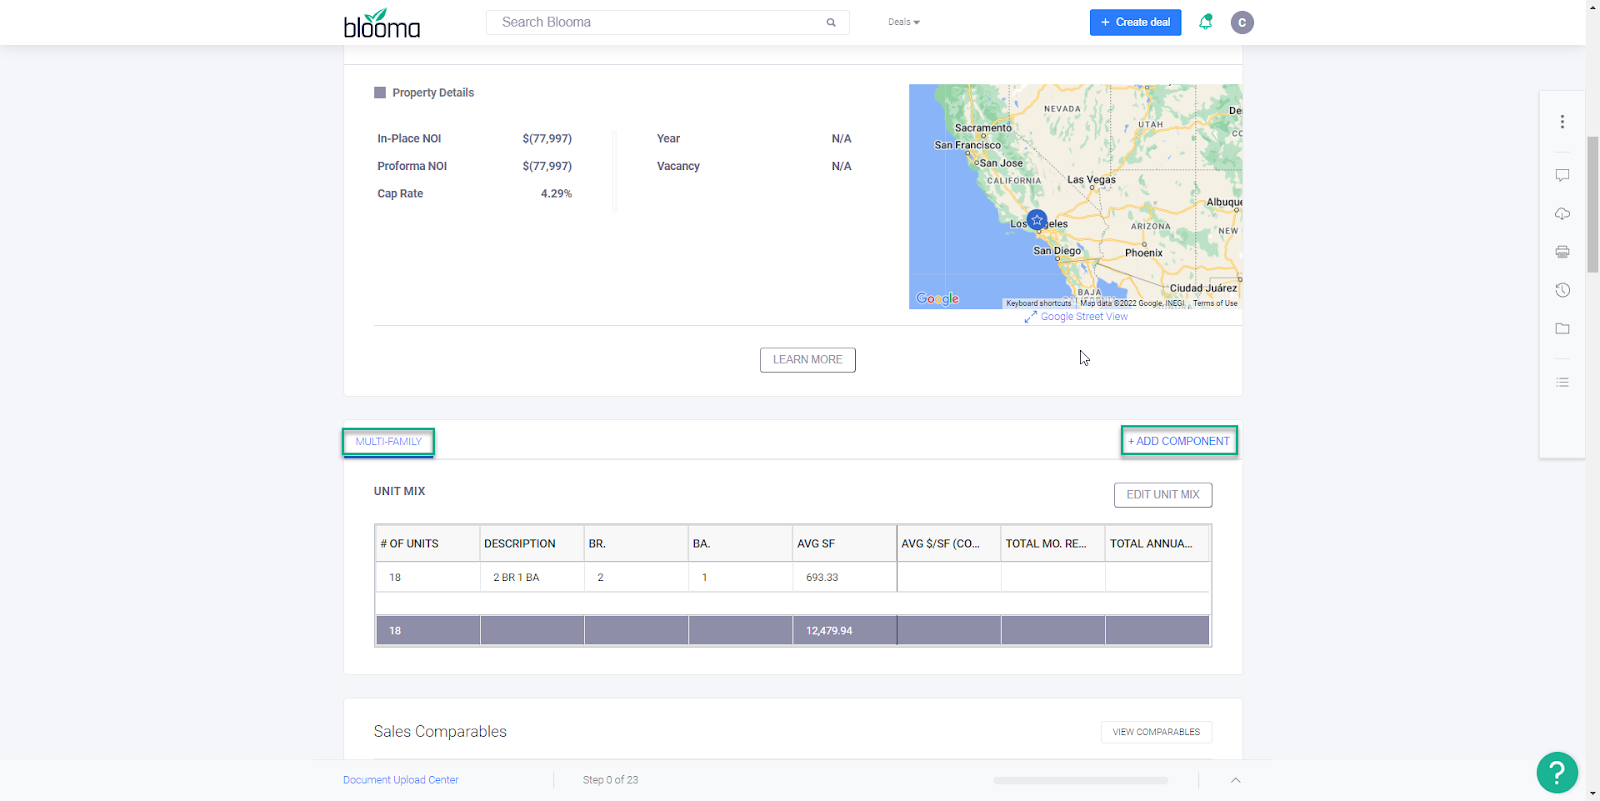Expand the bottom step bar chevron
Image resolution: width=1600 pixels, height=801 pixels.
click(1235, 780)
